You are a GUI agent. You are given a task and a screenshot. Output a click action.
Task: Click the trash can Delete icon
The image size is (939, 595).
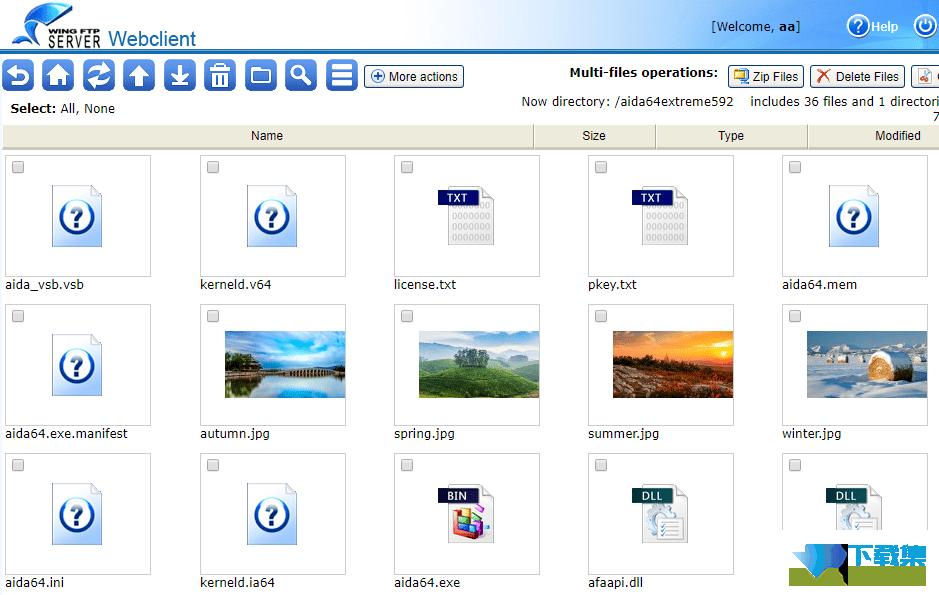pos(220,75)
